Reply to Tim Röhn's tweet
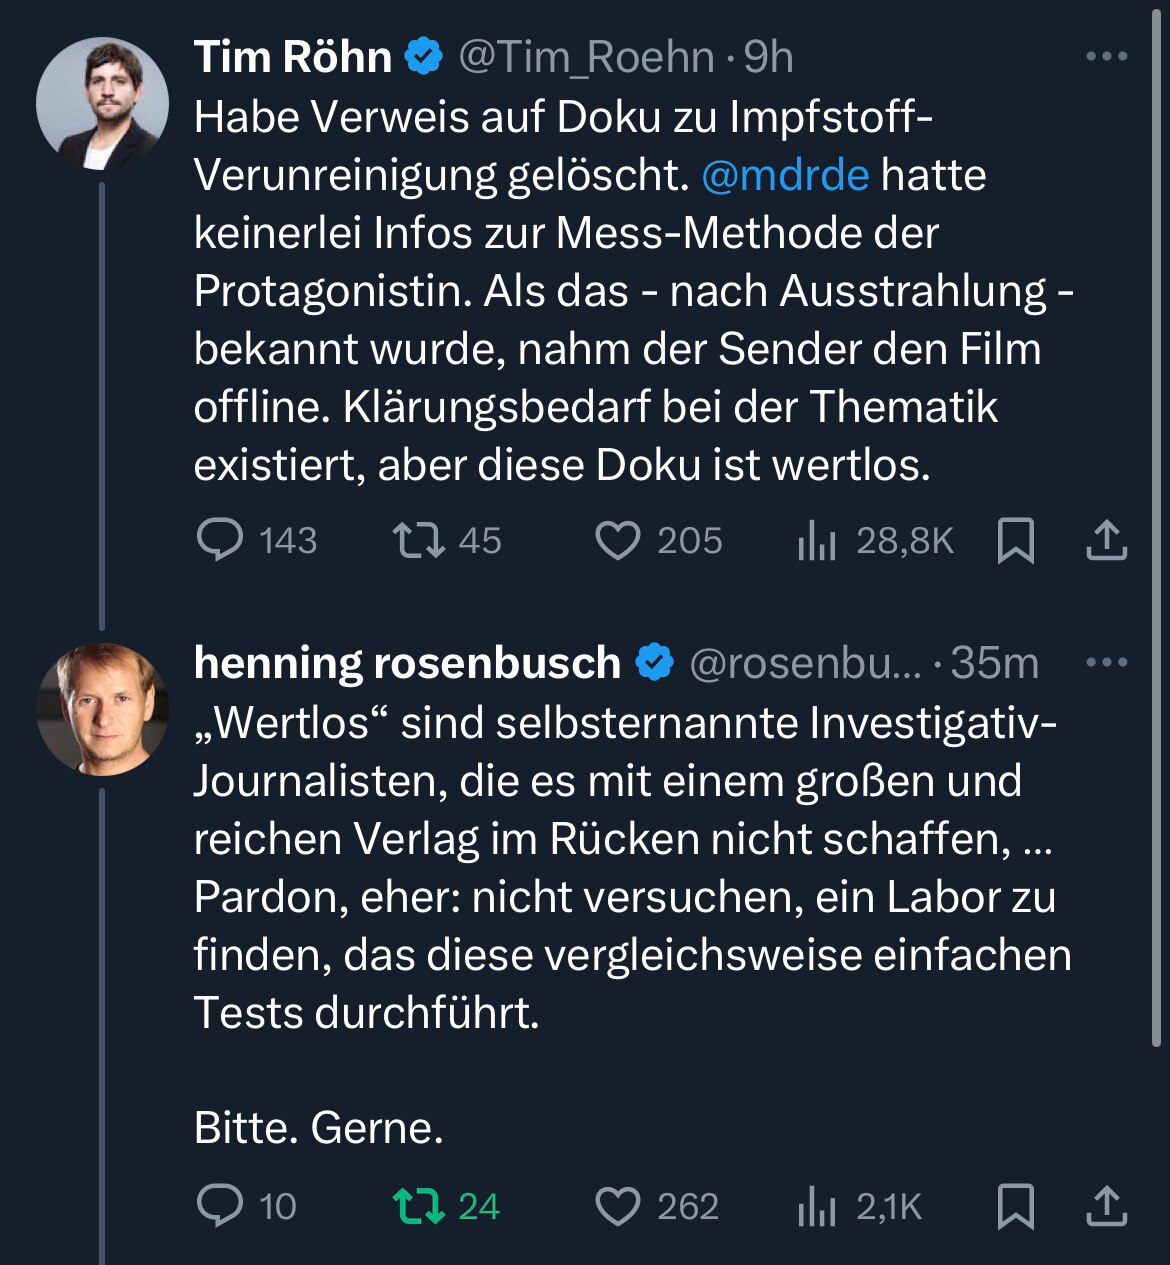The width and height of the screenshot is (1170, 1265). pos(222,541)
